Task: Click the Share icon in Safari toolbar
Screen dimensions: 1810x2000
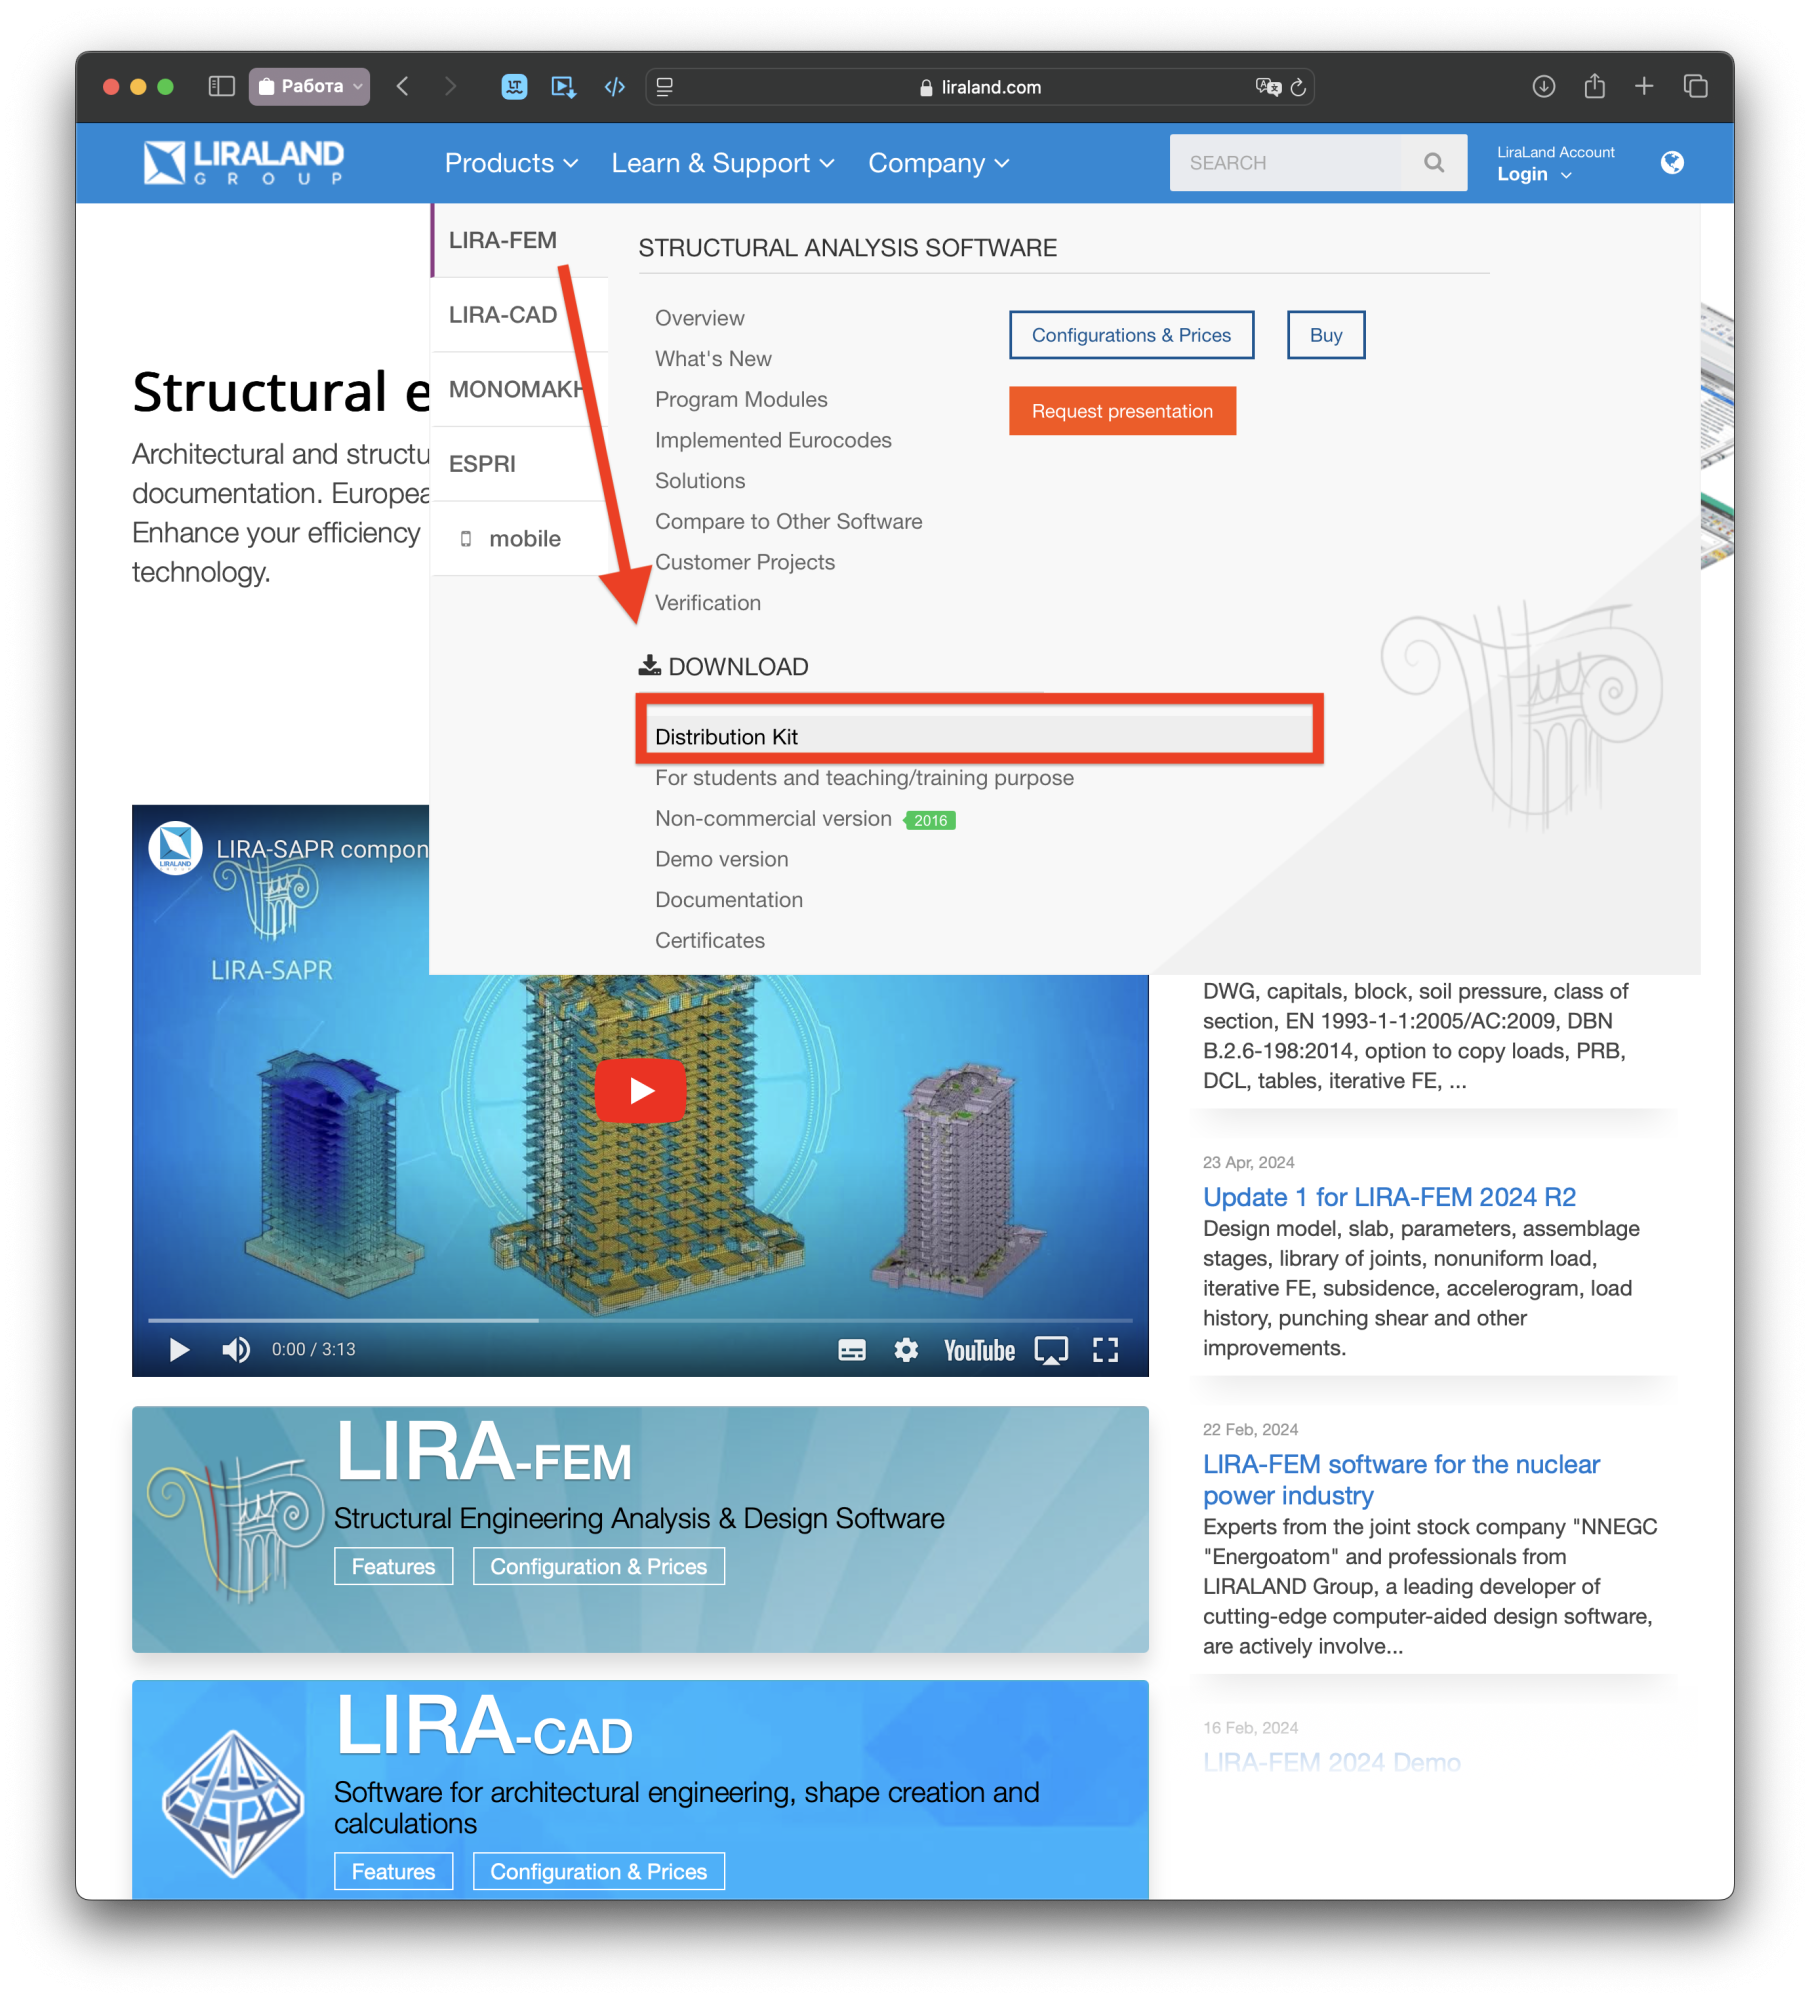Action: (x=1594, y=87)
